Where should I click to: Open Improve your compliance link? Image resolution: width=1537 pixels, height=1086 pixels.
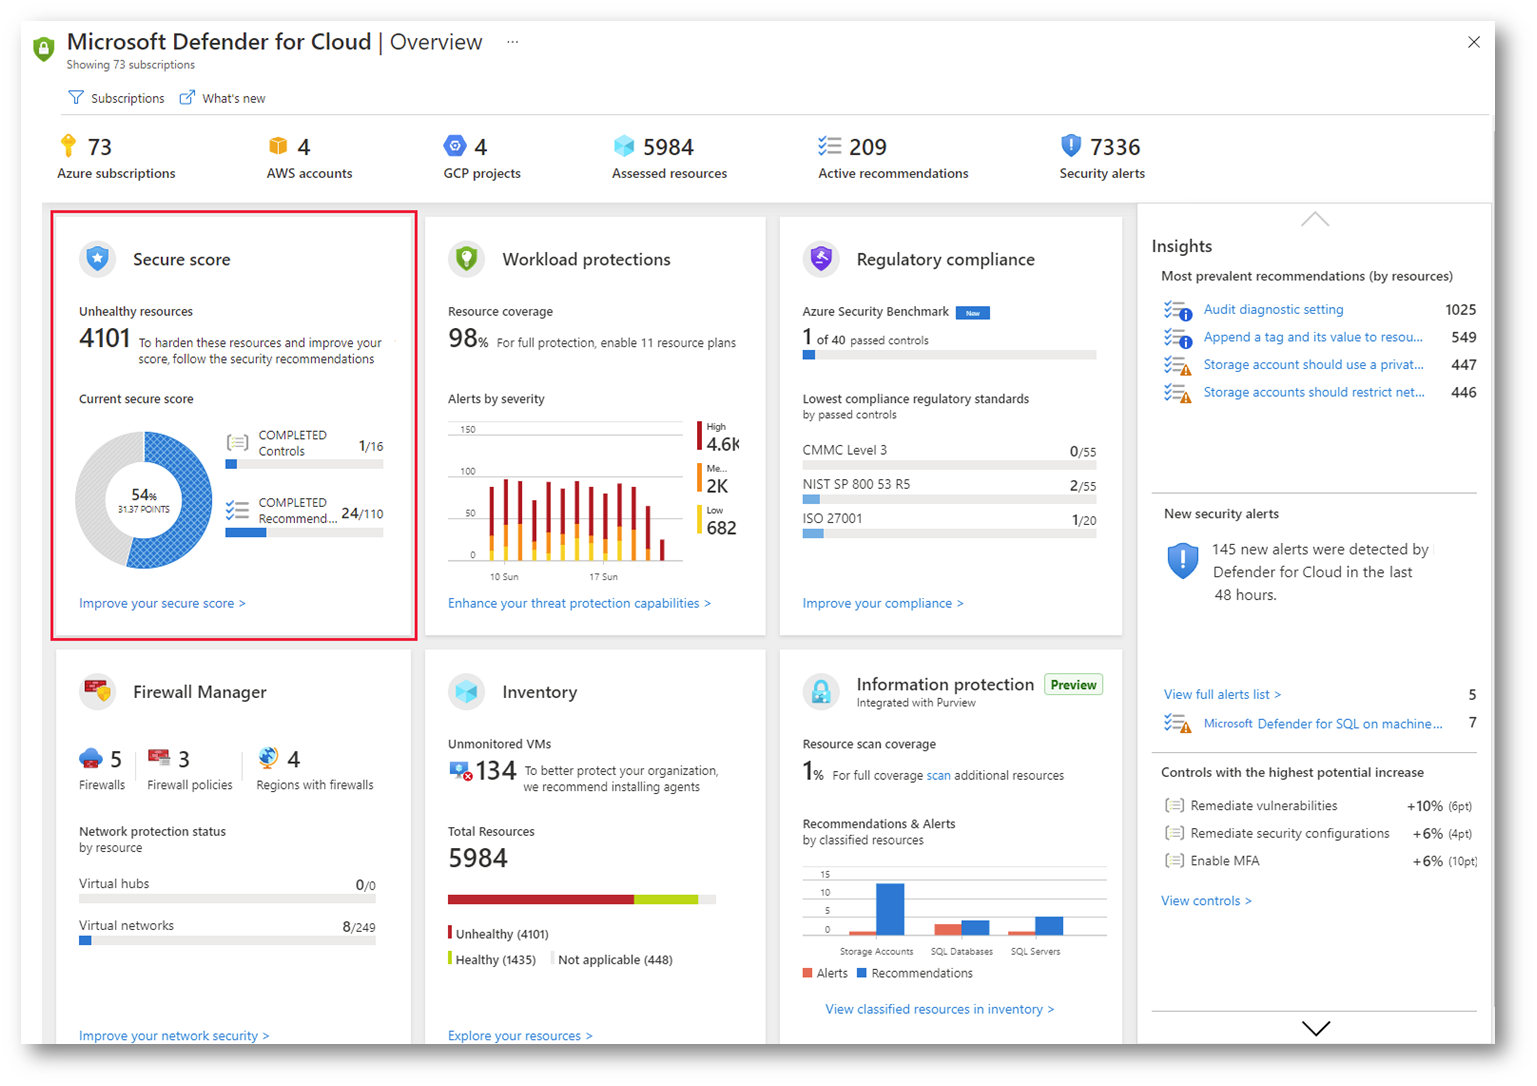[883, 603]
